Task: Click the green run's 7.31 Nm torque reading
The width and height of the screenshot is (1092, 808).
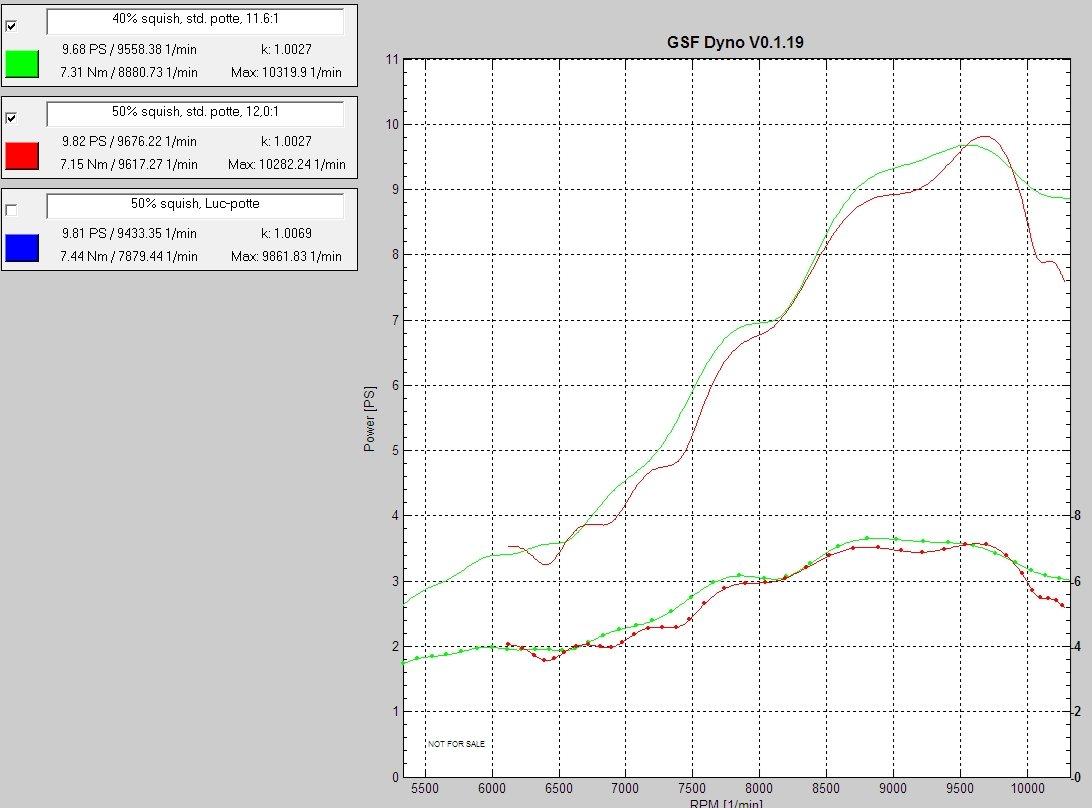Action: point(129,72)
